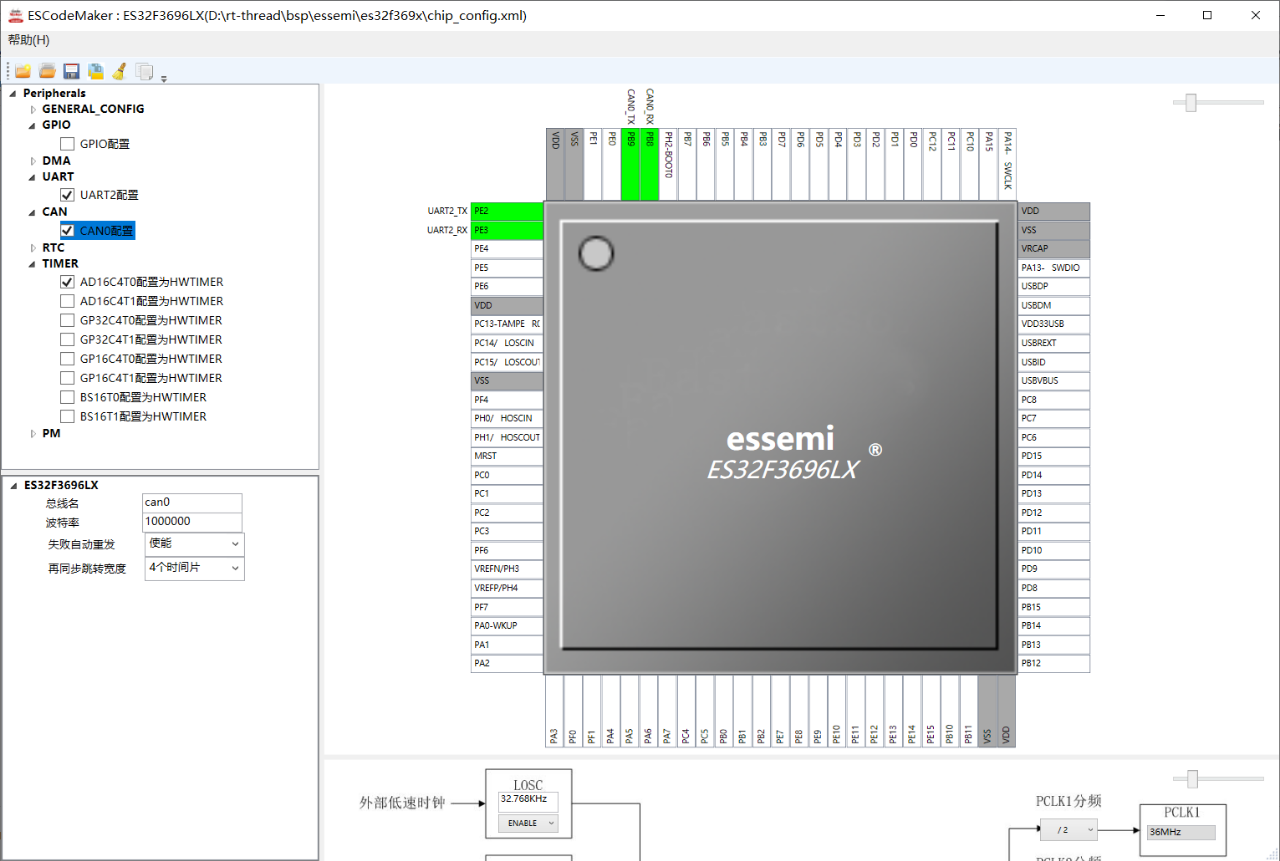Screen dimensions: 1280x861
Task: Enable GP16C4T0配置为HWTIMER checkbox
Action: tap(67, 358)
